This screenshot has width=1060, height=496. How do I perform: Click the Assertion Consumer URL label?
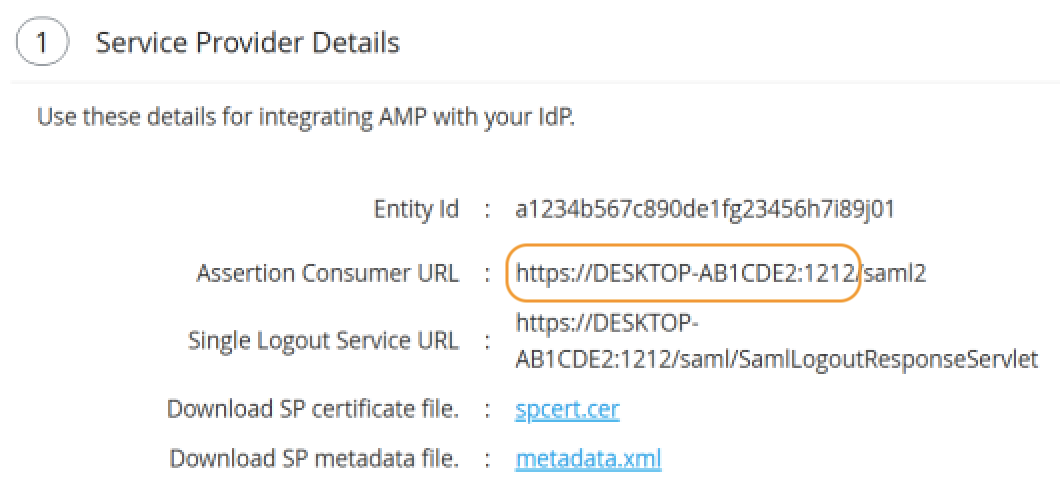pos(328,273)
